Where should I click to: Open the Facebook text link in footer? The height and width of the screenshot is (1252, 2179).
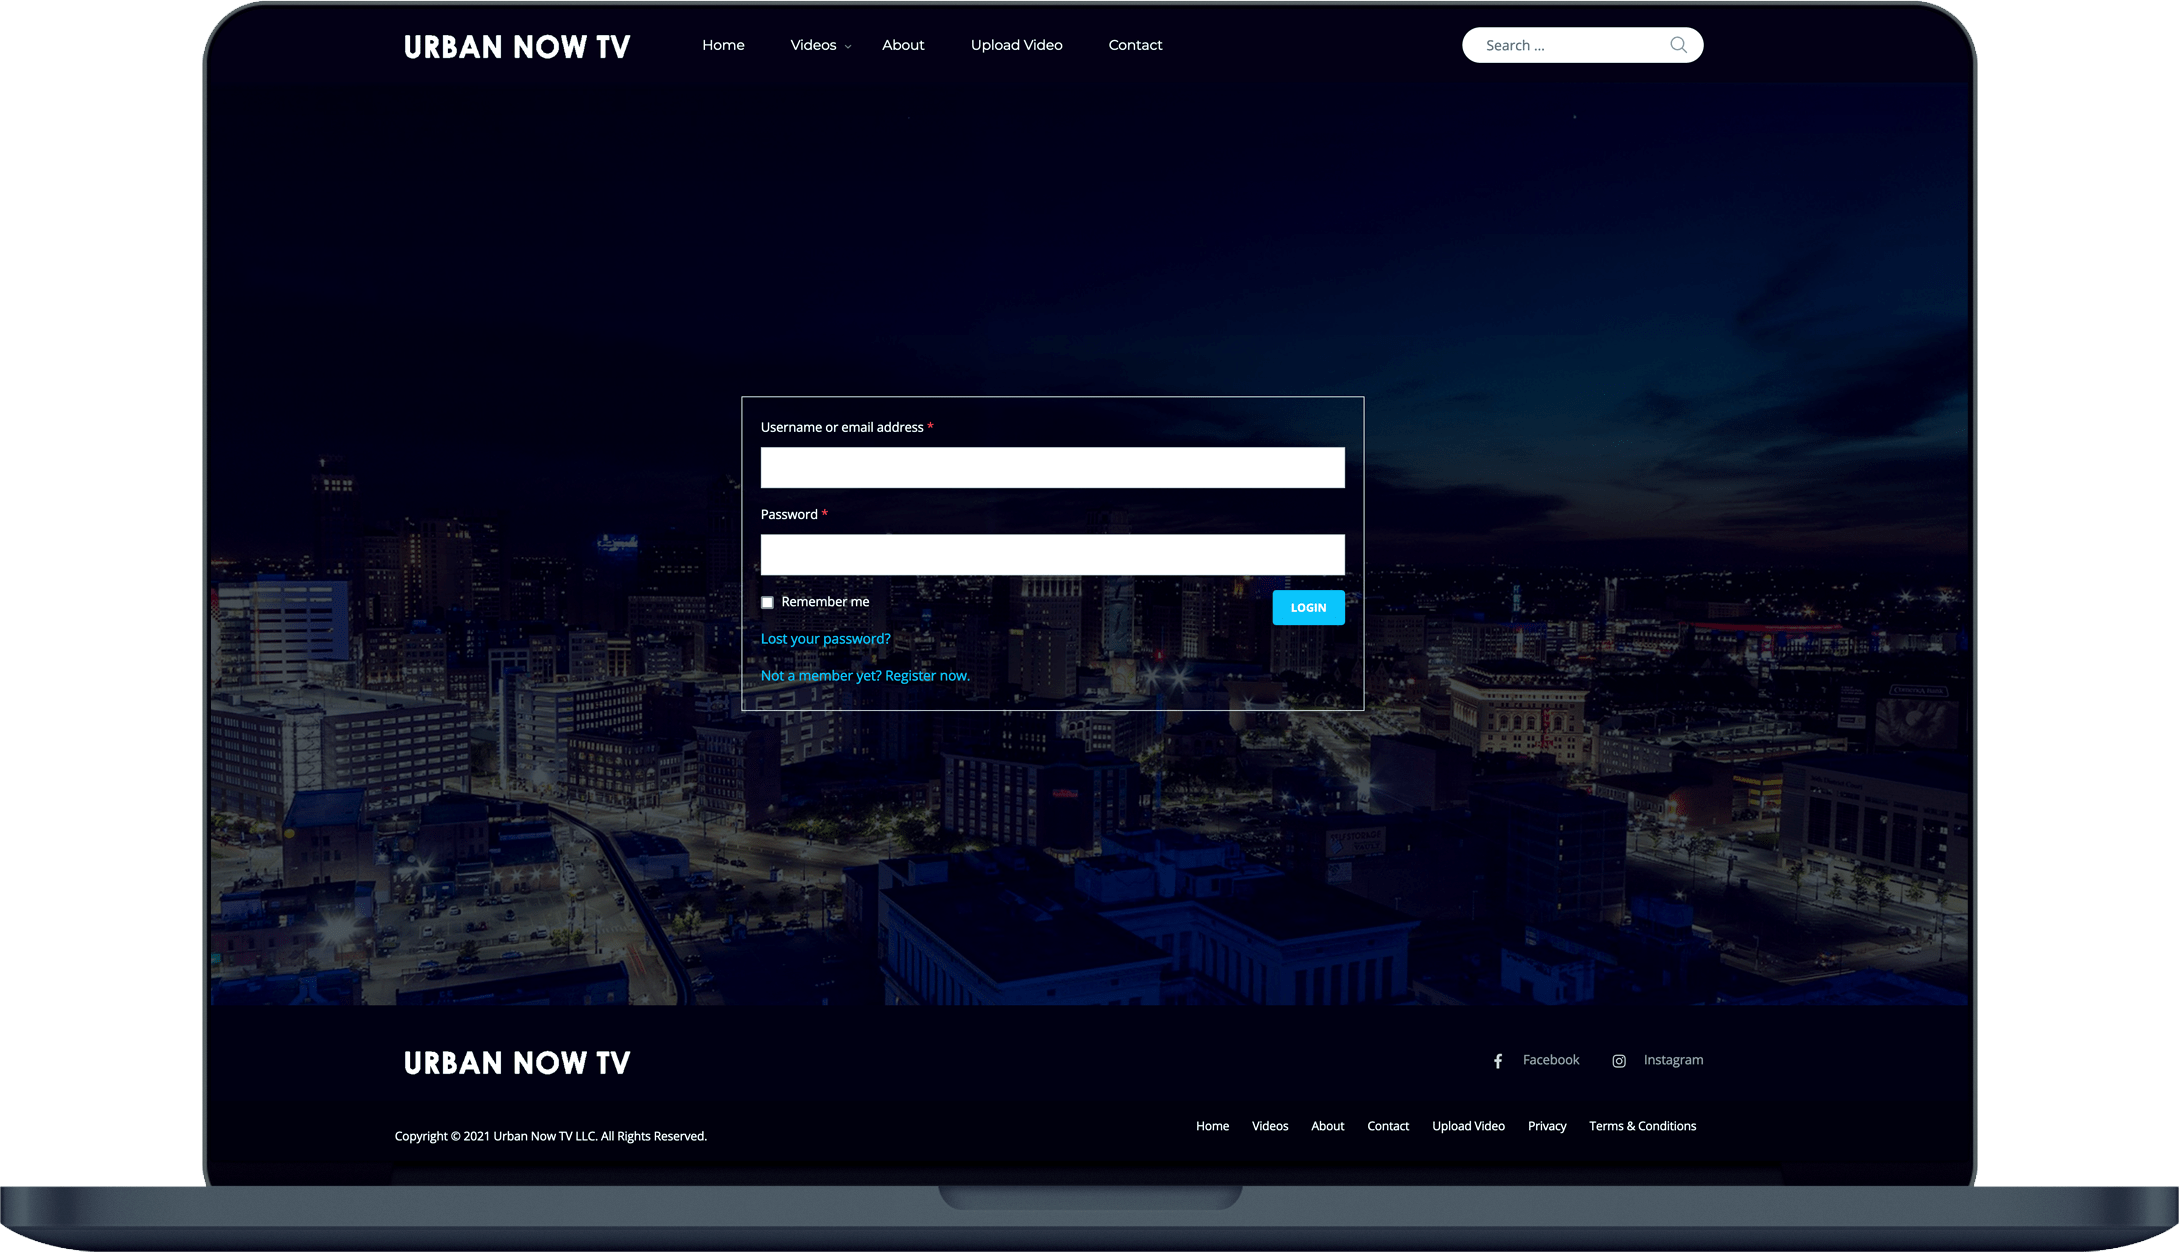tap(1551, 1060)
